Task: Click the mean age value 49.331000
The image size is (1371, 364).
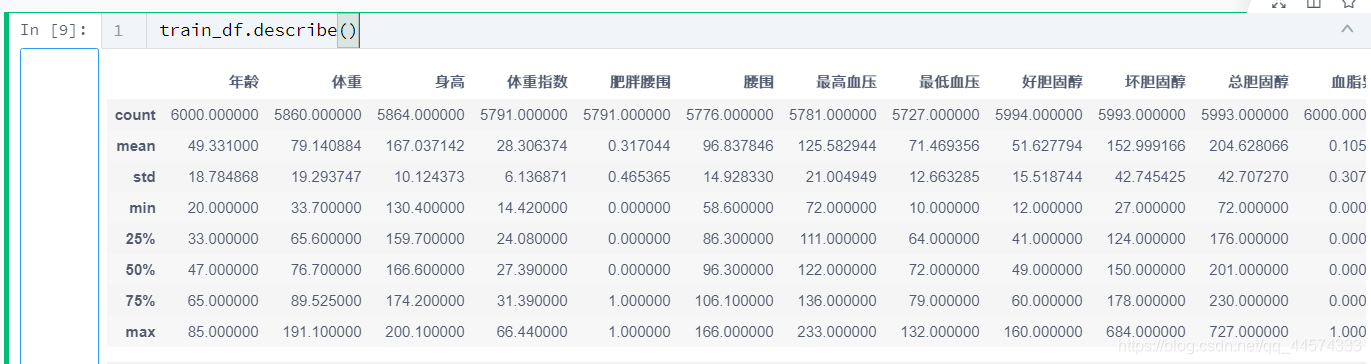Action: tap(223, 146)
